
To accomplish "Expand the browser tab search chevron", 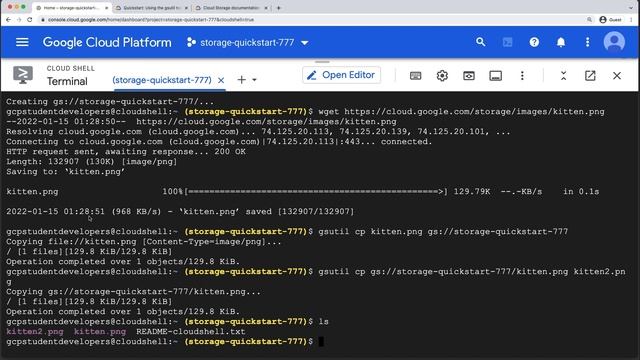I will [x=631, y=8].
